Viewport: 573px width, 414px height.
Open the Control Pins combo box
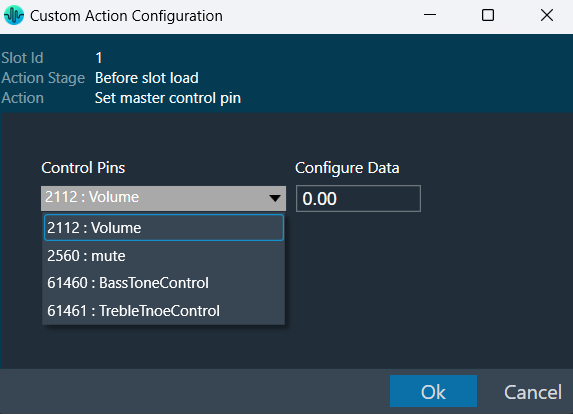[x=163, y=198]
